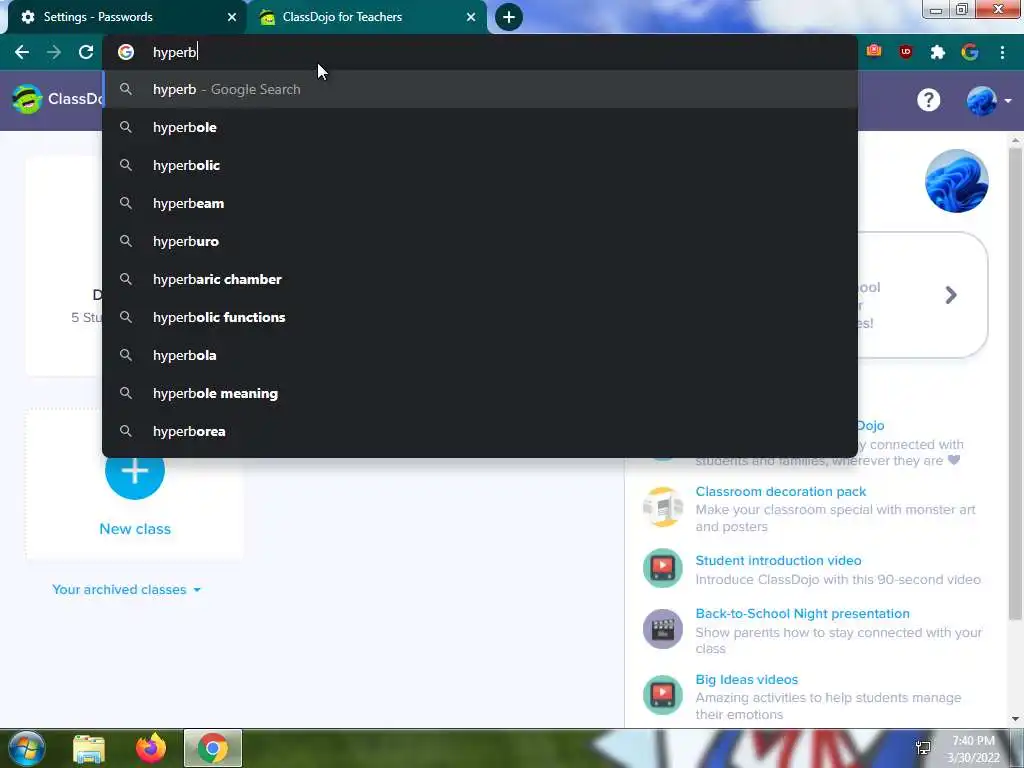Open the Windows Start menu
Screen dimensions: 1024x768
[26, 748]
